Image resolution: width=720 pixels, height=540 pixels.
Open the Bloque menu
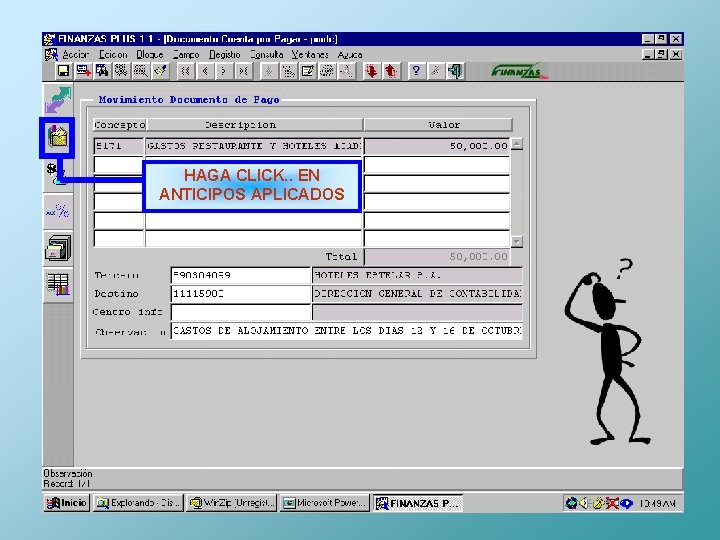pos(150,55)
